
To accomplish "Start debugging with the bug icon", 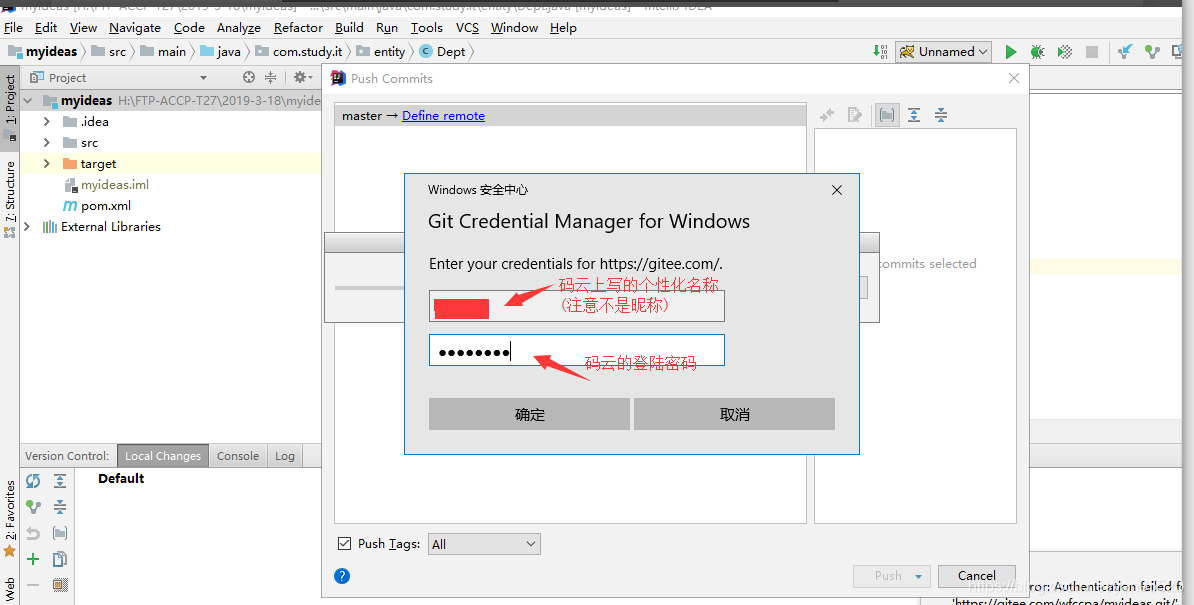I will (1037, 52).
